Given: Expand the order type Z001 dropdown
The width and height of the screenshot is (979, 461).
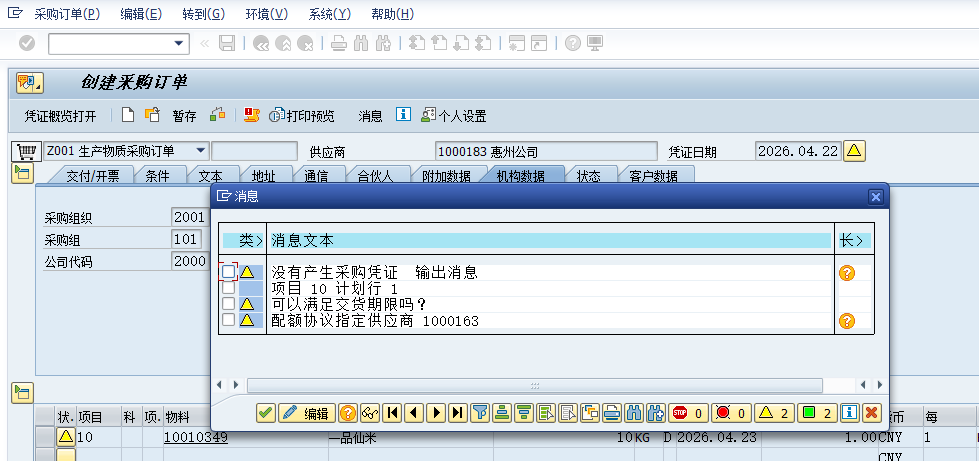Looking at the screenshot, I should pos(201,151).
